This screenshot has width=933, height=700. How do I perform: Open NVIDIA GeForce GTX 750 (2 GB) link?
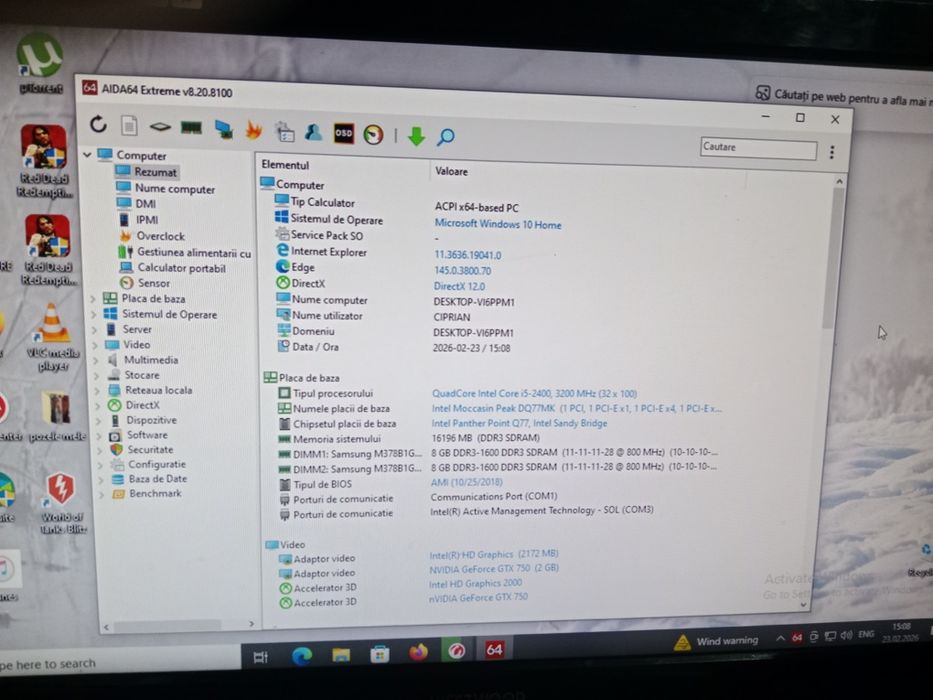[494, 568]
